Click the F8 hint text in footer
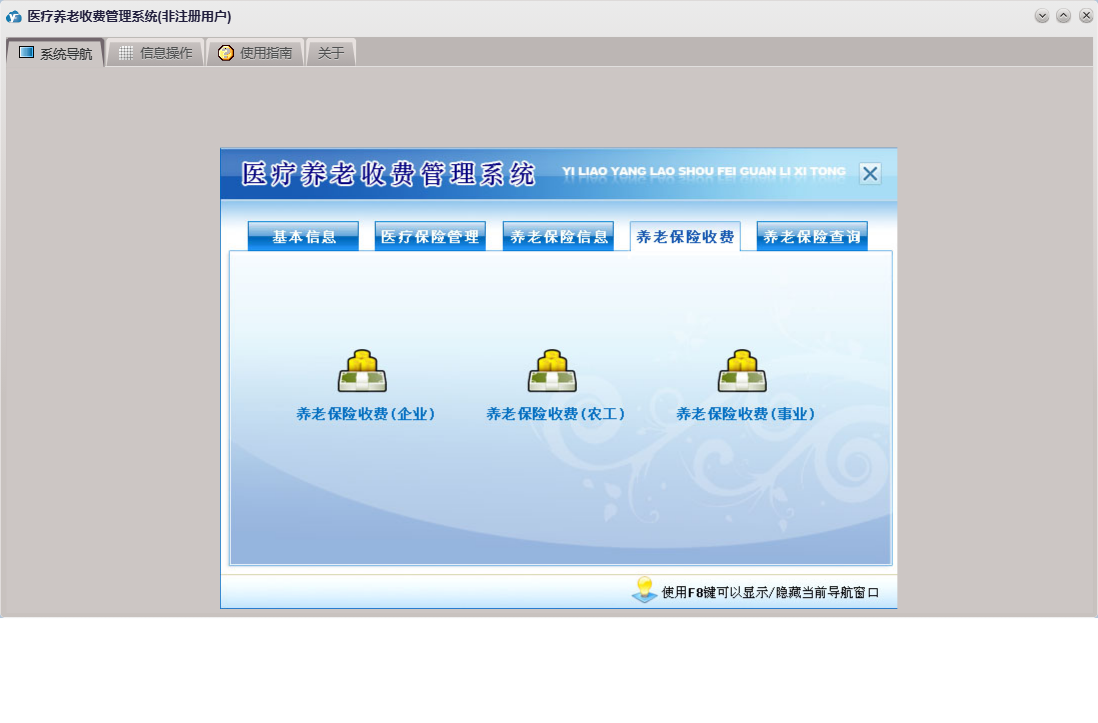 [770, 592]
